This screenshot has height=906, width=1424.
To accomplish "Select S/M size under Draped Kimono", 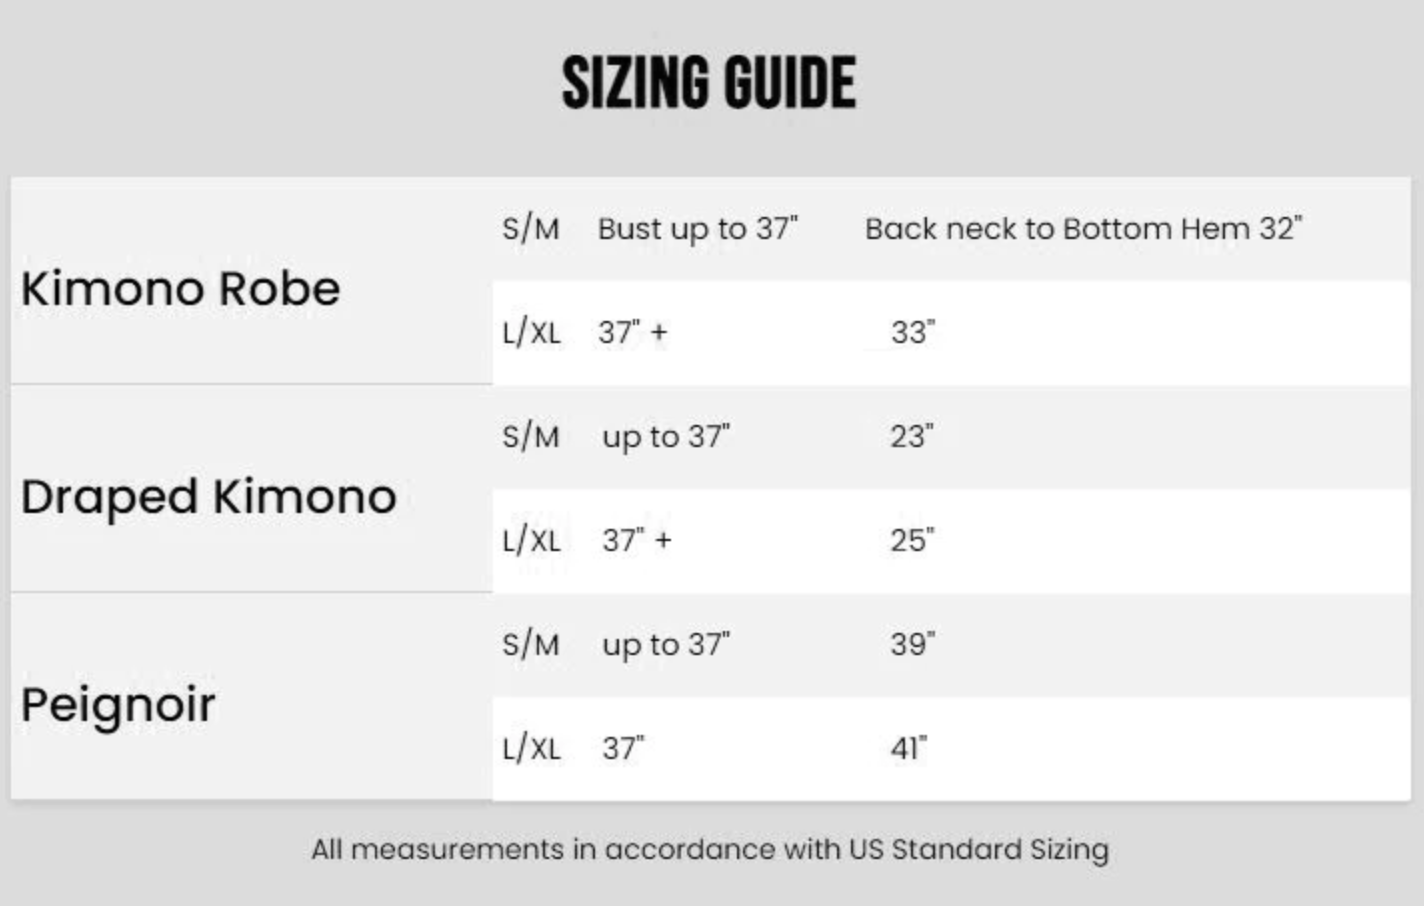I will 530,437.
